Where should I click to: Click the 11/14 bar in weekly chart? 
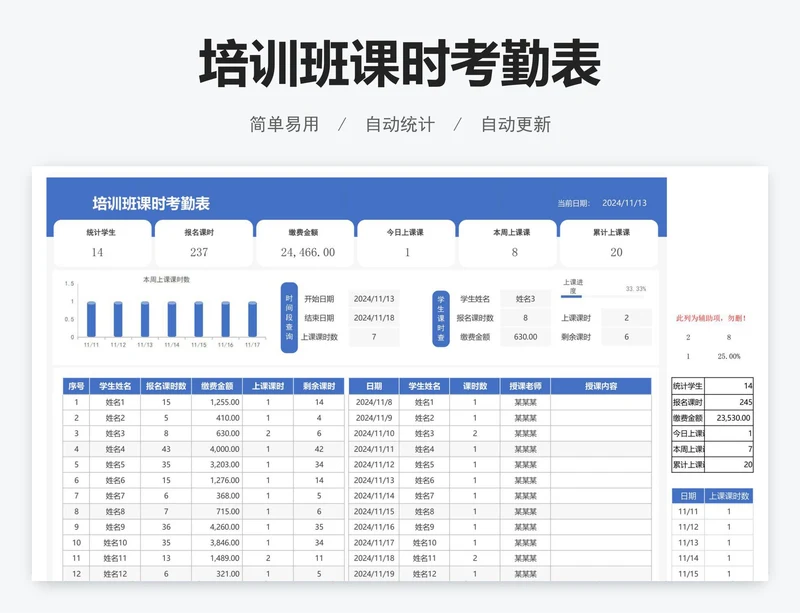172,319
